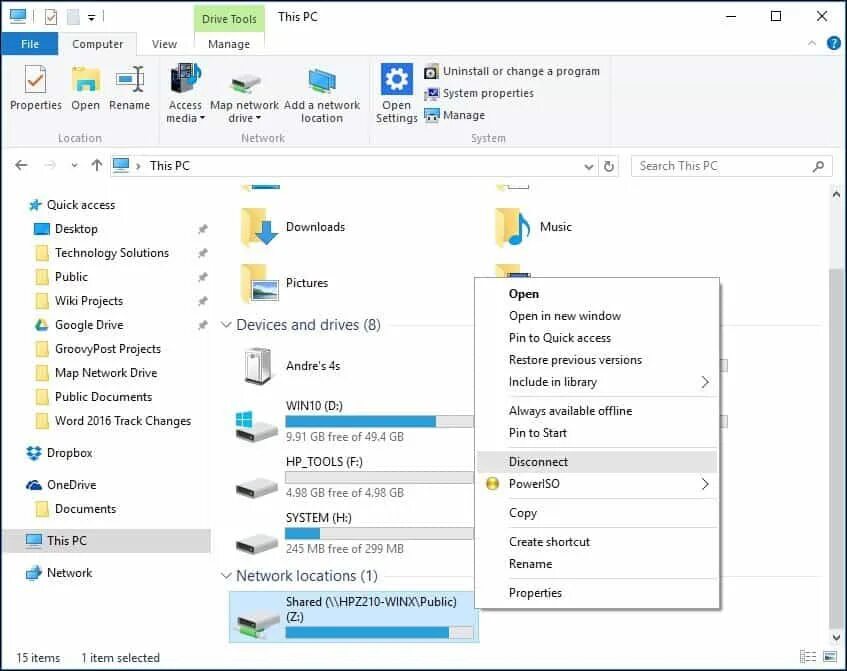Click the properties checkmark quick-access icon

point(51,17)
